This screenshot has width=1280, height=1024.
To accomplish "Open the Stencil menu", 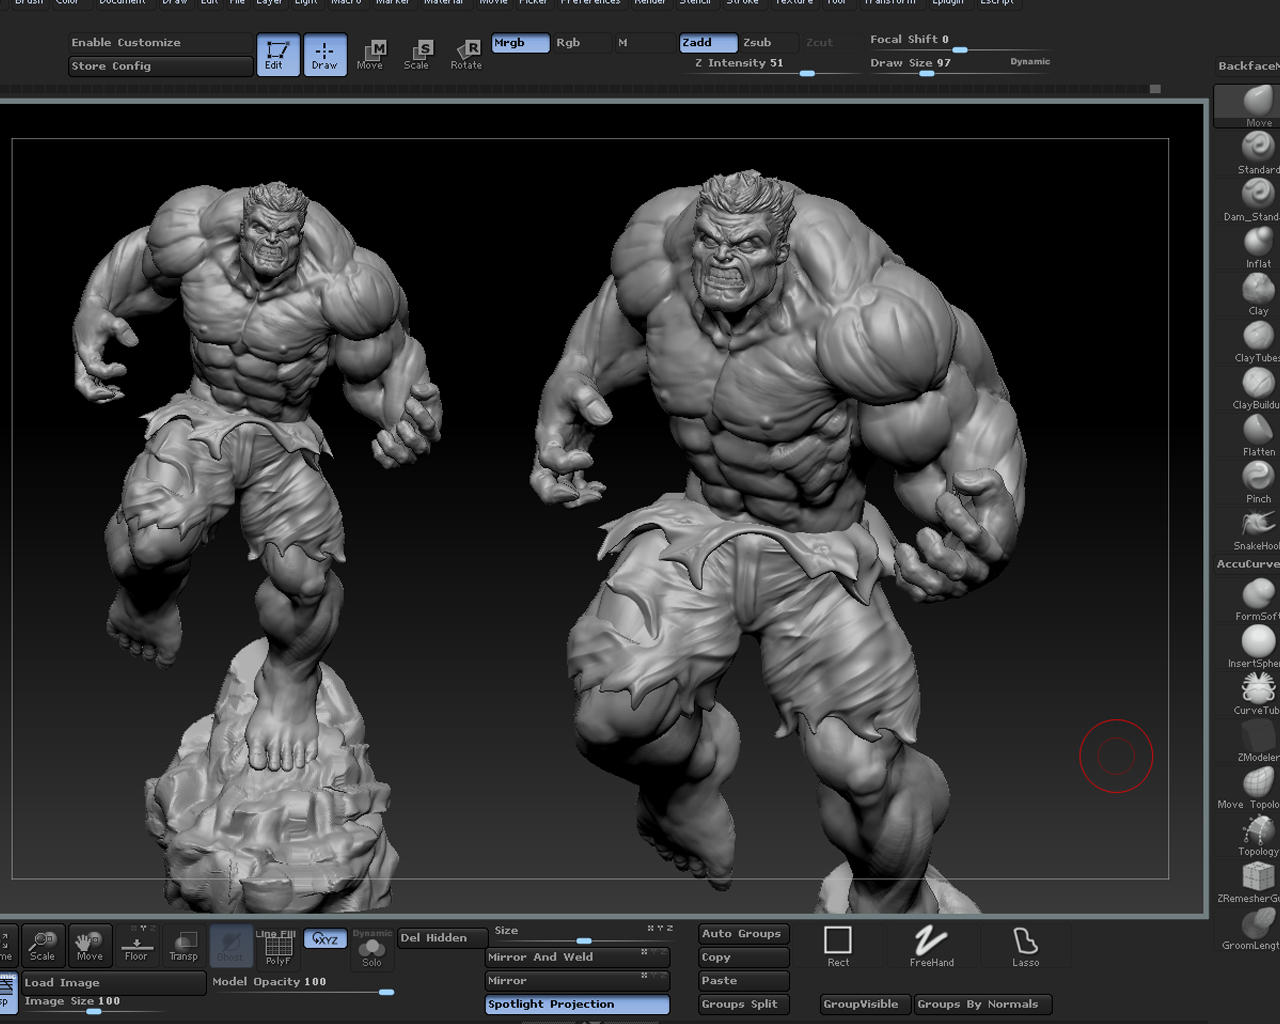I will click(x=695, y=3).
